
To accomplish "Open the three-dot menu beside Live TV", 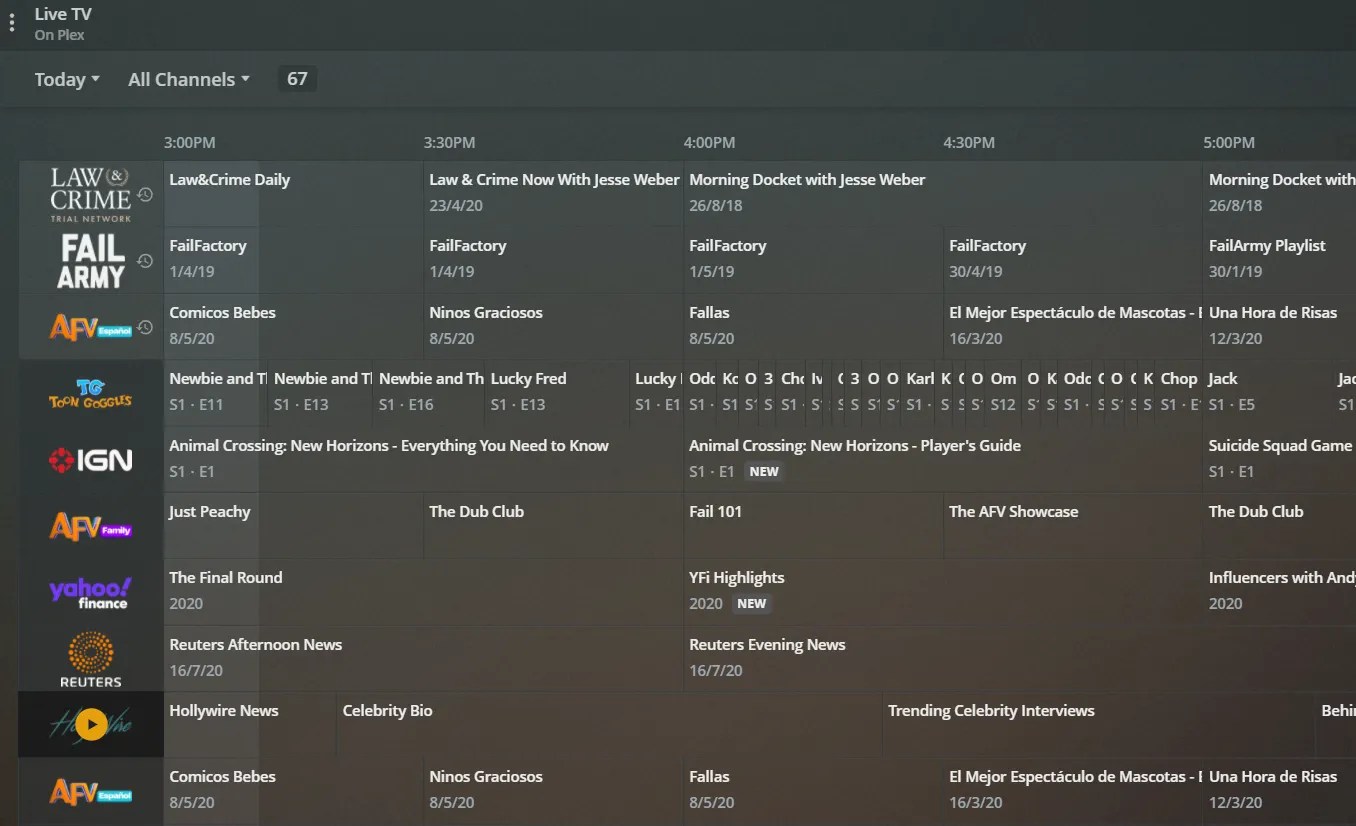I will pyautogui.click(x=12, y=23).
